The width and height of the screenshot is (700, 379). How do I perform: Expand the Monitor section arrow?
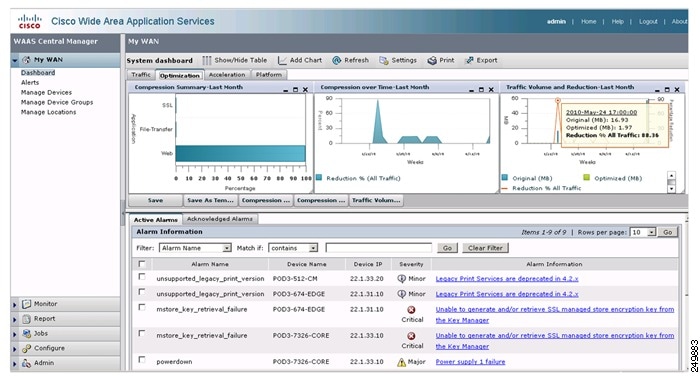[15, 304]
